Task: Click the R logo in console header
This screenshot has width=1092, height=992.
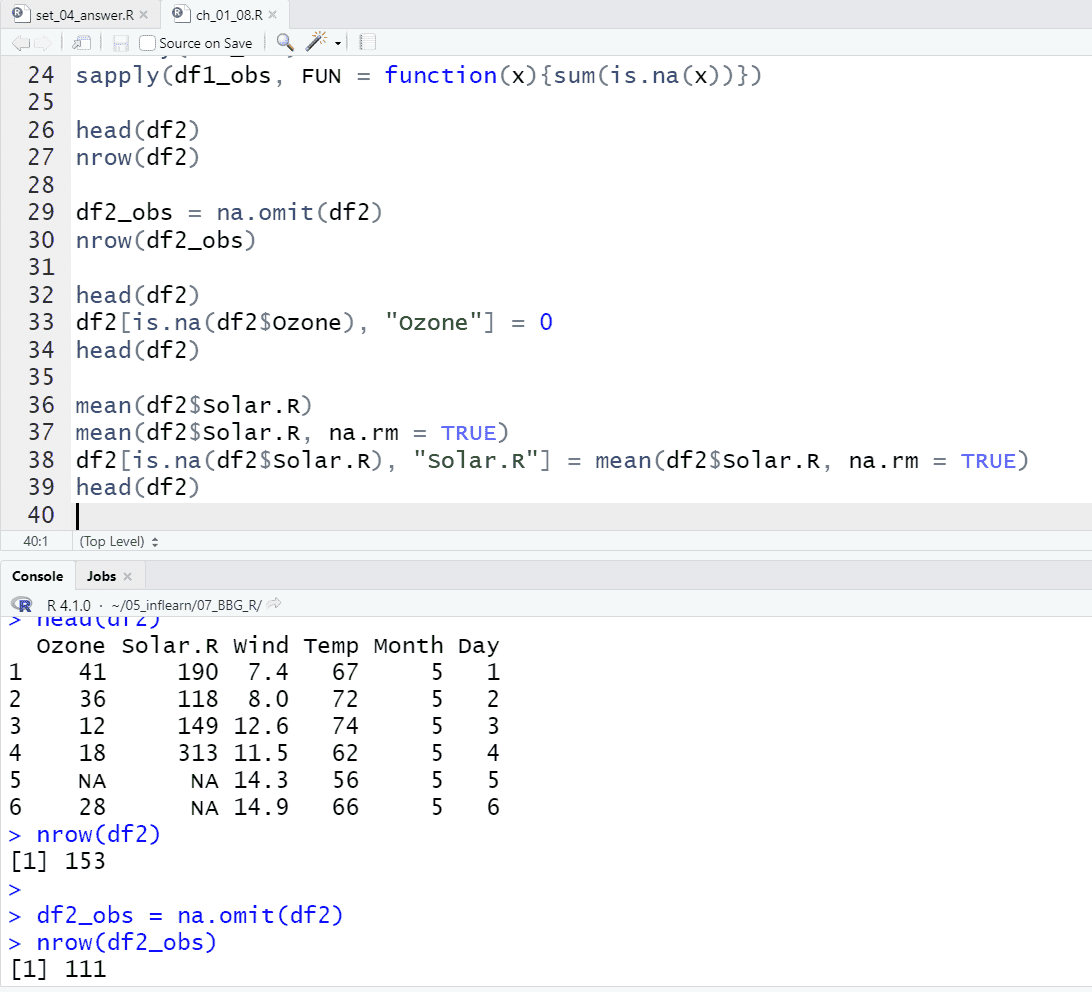Action: tap(22, 605)
